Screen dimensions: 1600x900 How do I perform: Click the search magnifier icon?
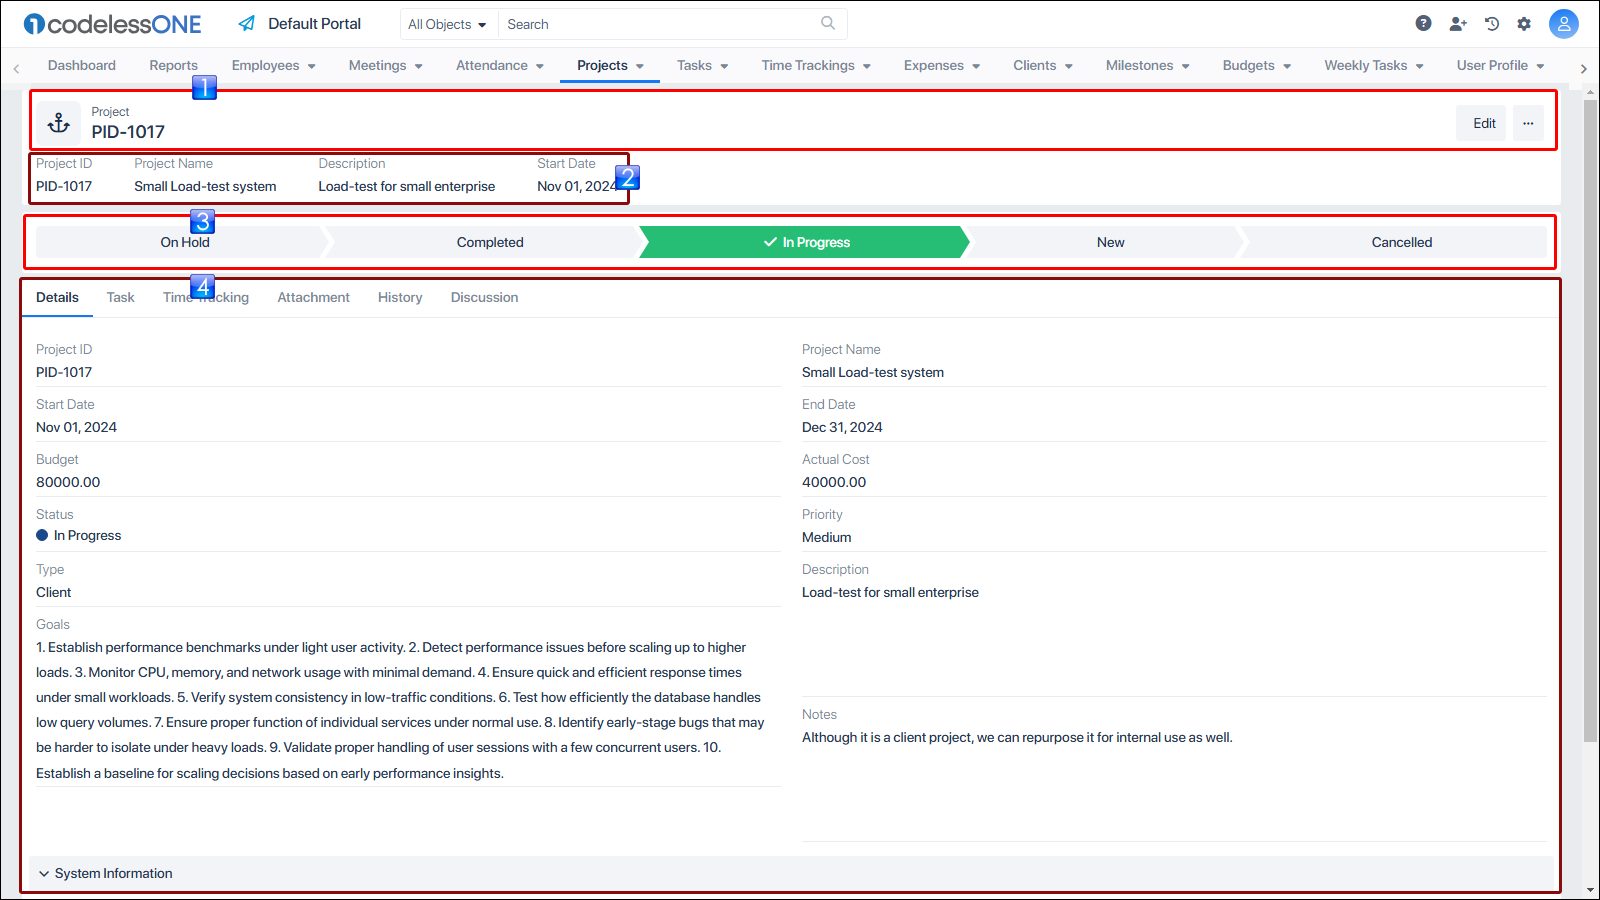click(x=828, y=23)
